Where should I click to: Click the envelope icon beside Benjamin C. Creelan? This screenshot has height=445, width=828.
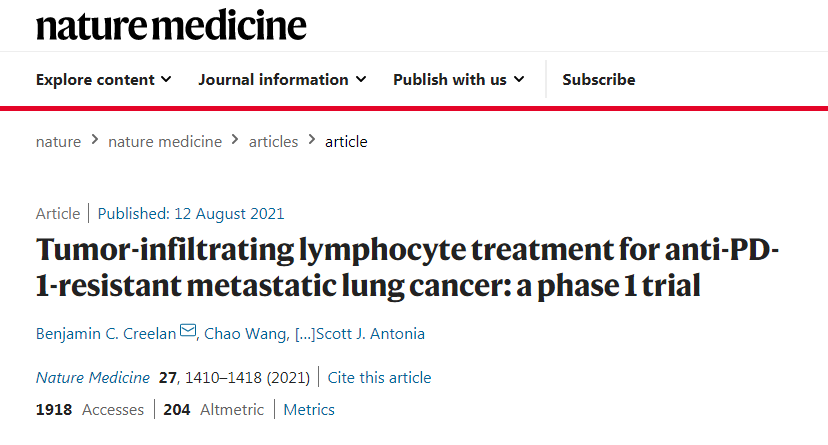188,330
